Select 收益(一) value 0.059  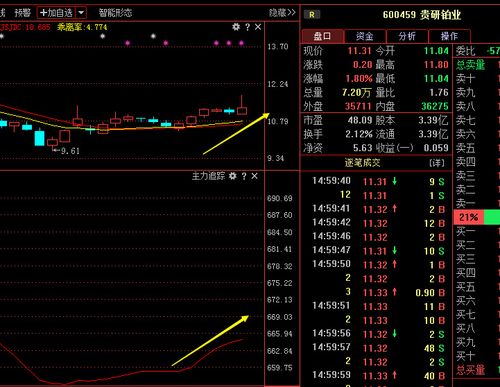tap(436, 148)
